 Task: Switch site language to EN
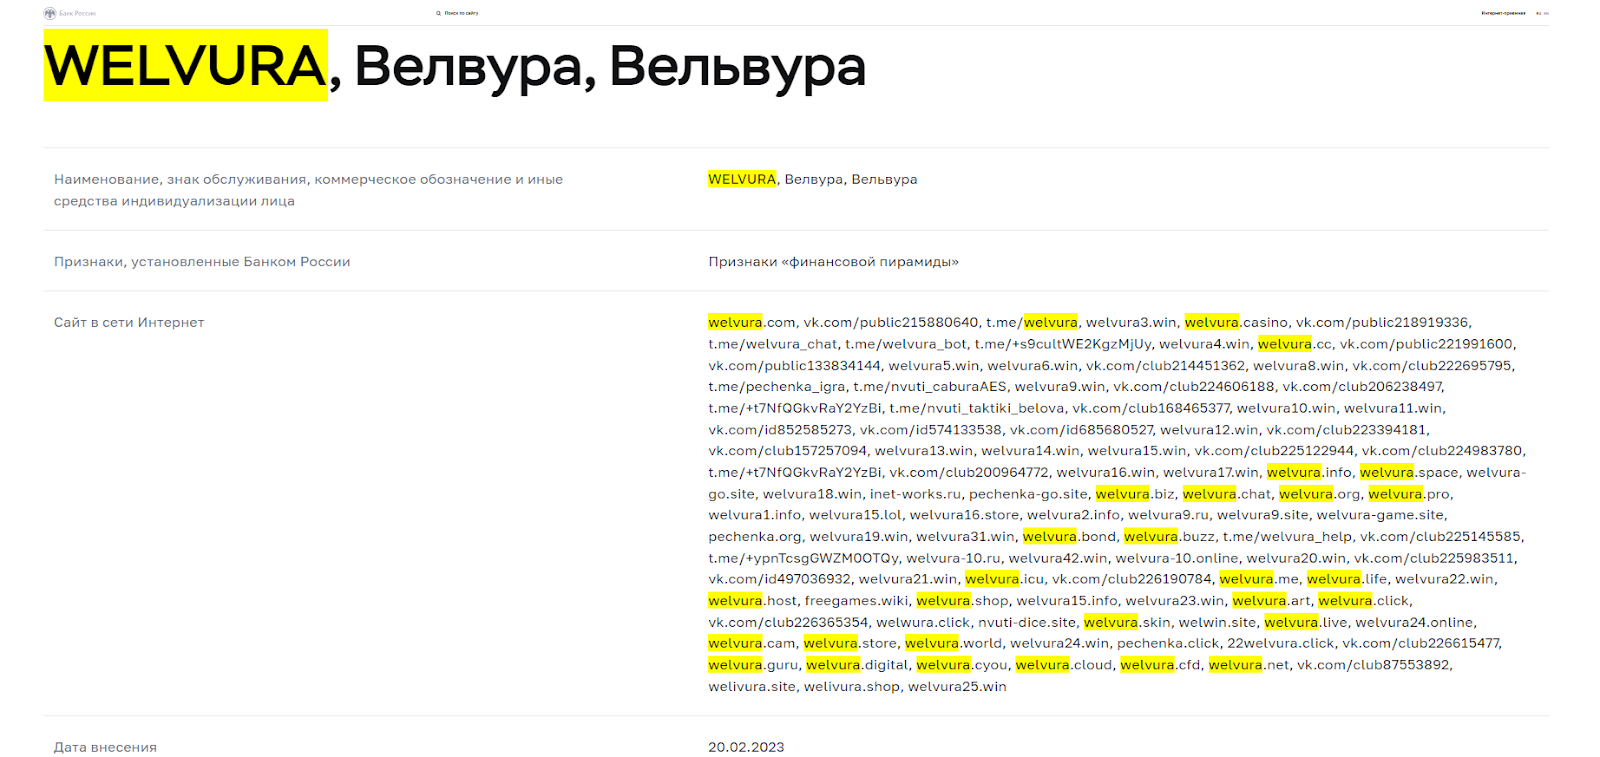[1546, 13]
